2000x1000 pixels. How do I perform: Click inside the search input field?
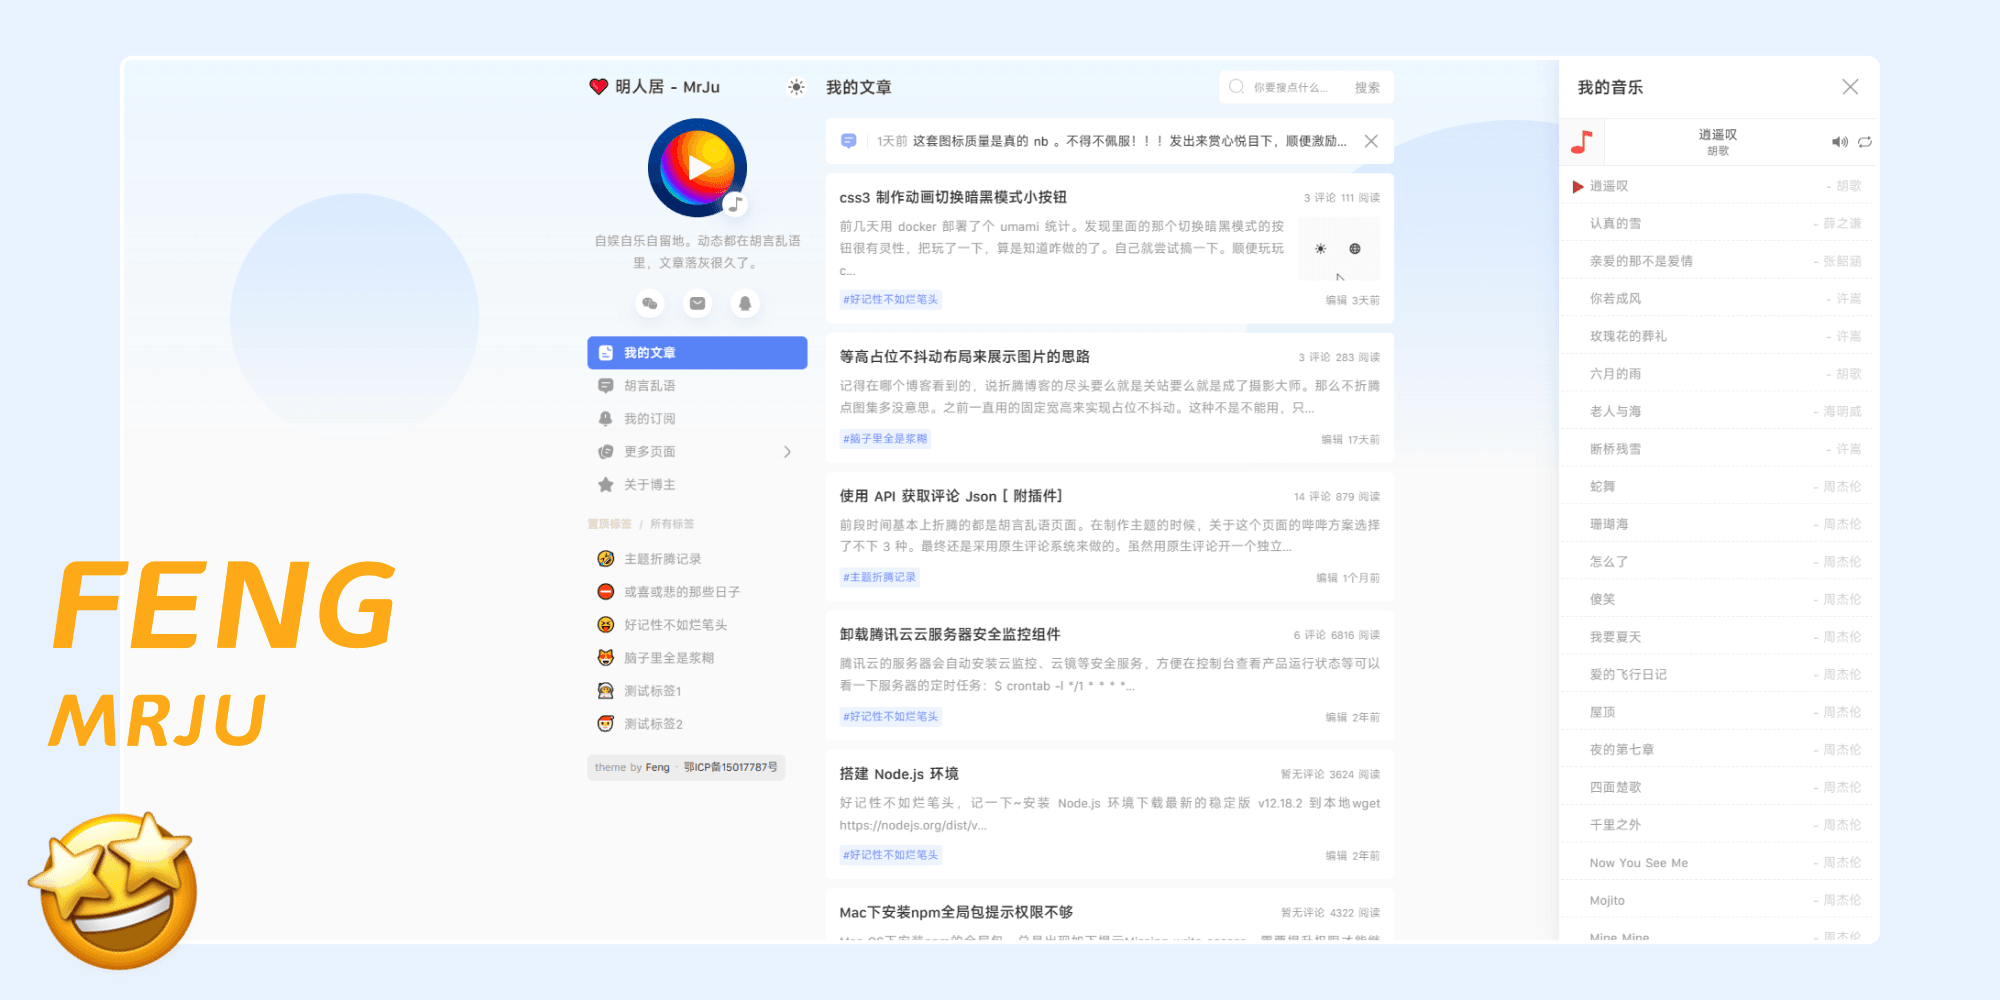coord(1290,87)
